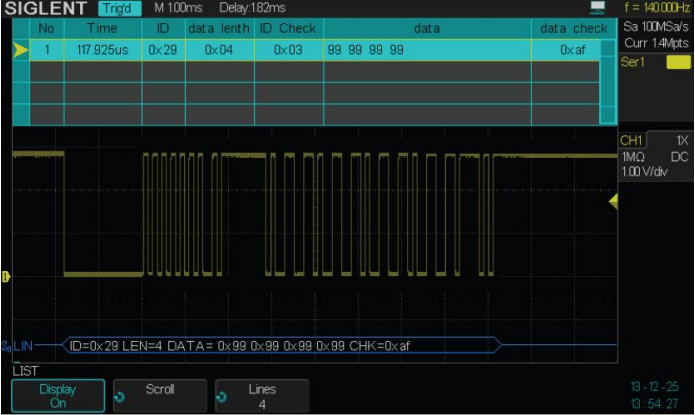Click the LIST menu title

click(x=25, y=371)
